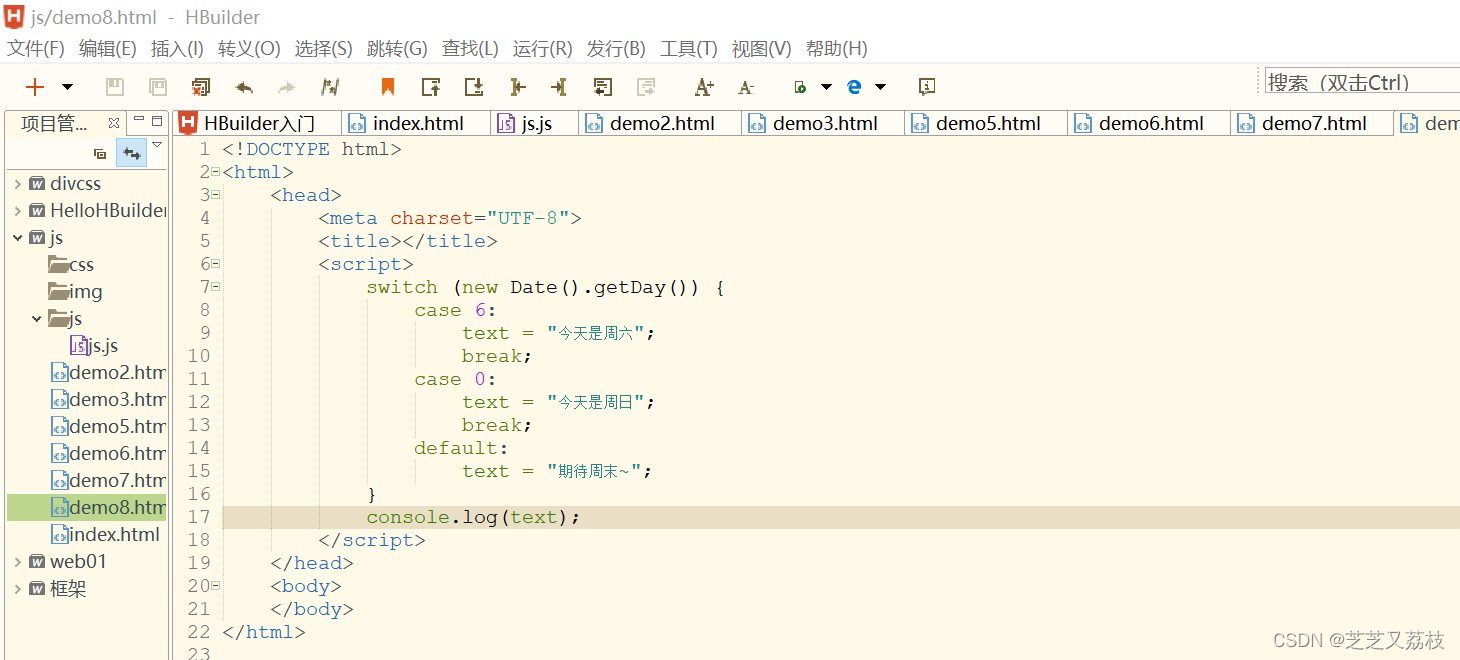The width and height of the screenshot is (1460, 660).
Task: Click the up-arrow page jump icon
Action: [431, 87]
